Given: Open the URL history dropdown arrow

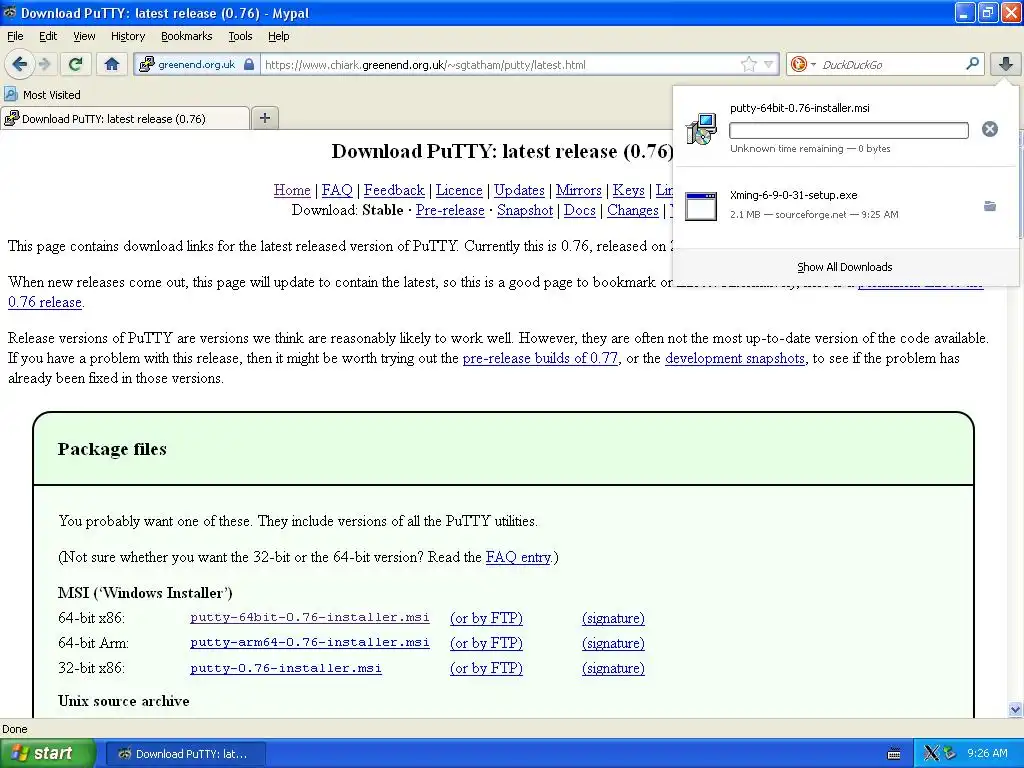Looking at the screenshot, I should (769, 64).
